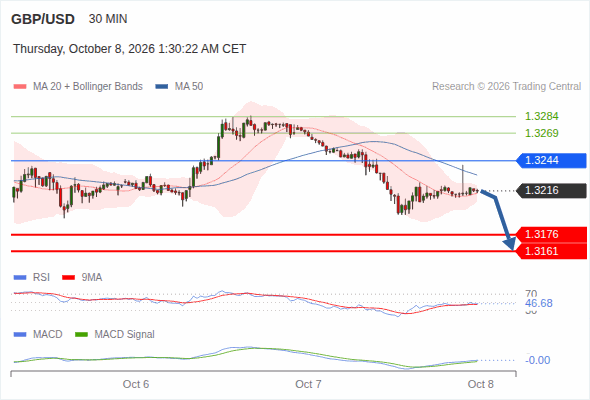Click the MA 50 blue legend swatch
The height and width of the screenshot is (400, 590).
[162, 87]
